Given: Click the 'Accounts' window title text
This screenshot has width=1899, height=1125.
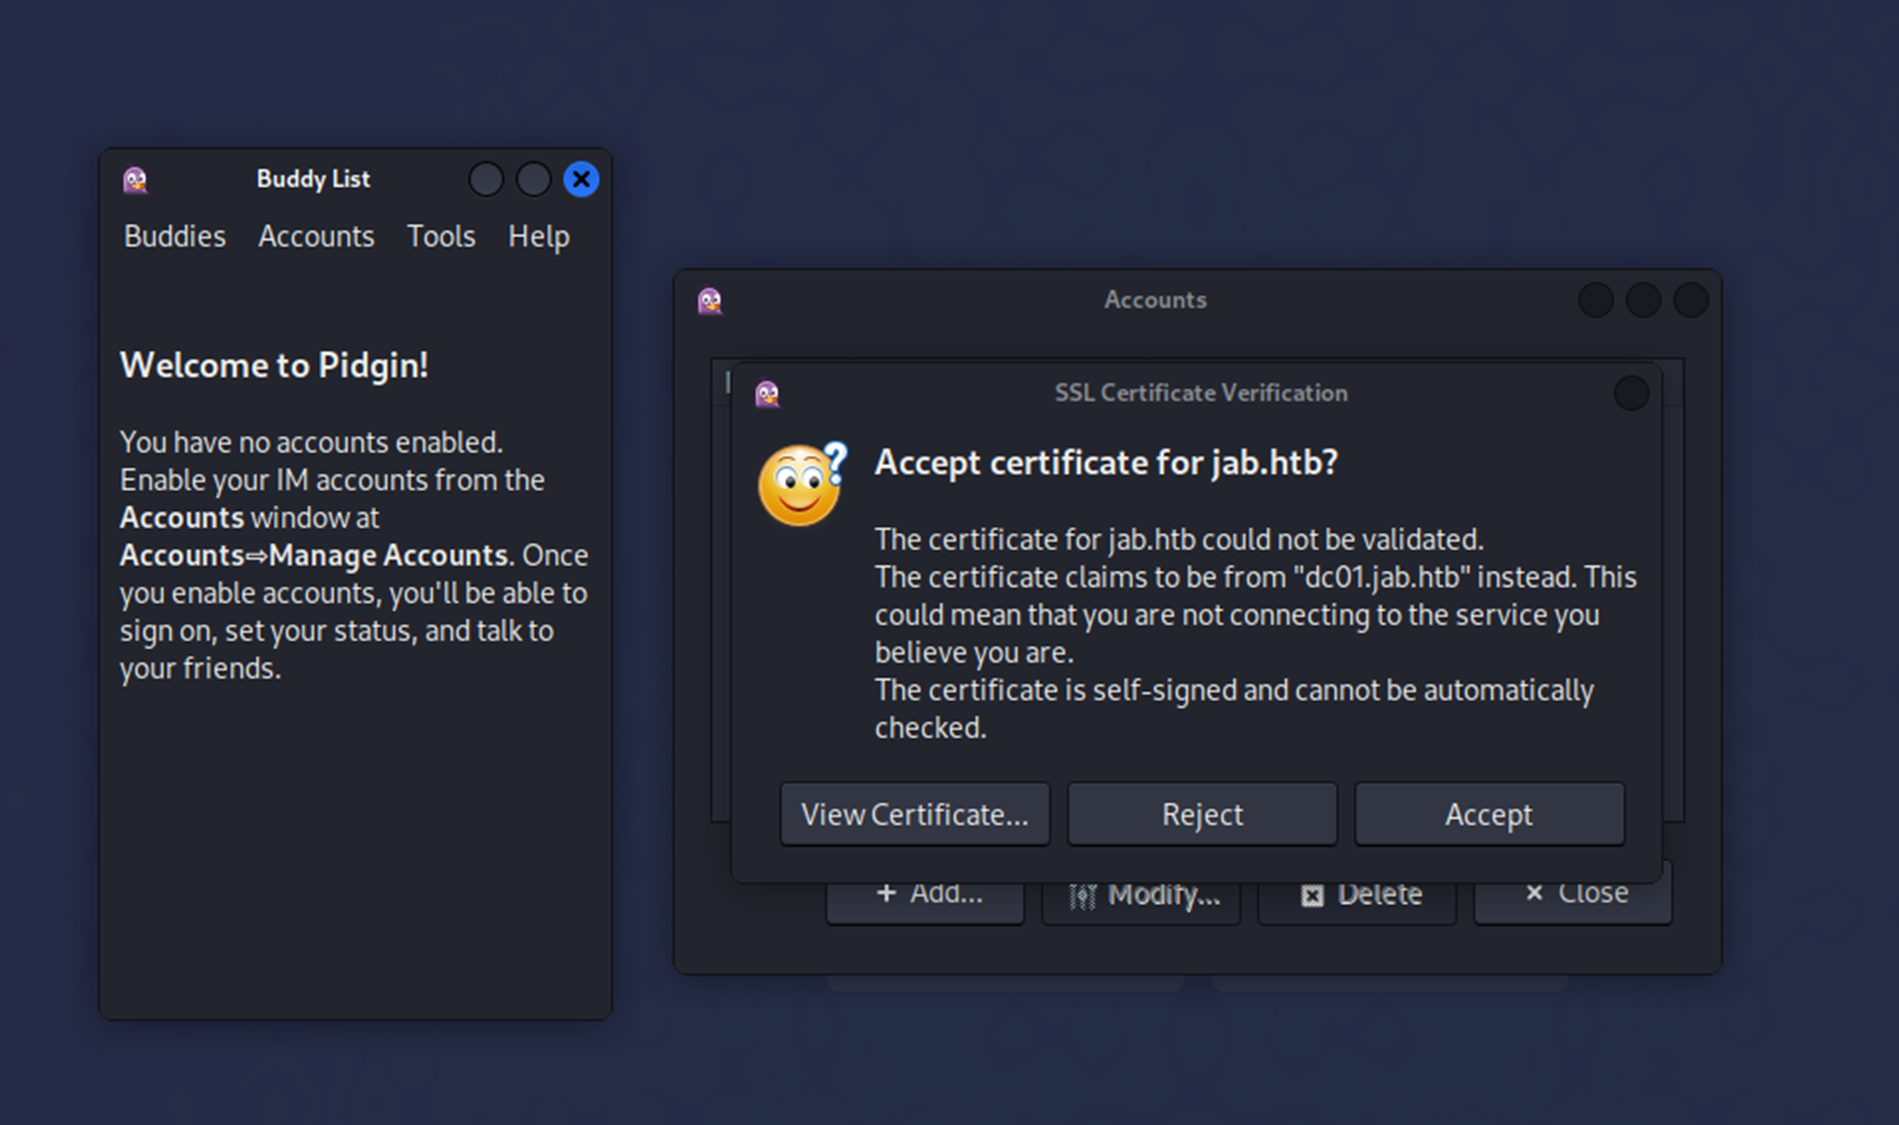Looking at the screenshot, I should [1155, 300].
